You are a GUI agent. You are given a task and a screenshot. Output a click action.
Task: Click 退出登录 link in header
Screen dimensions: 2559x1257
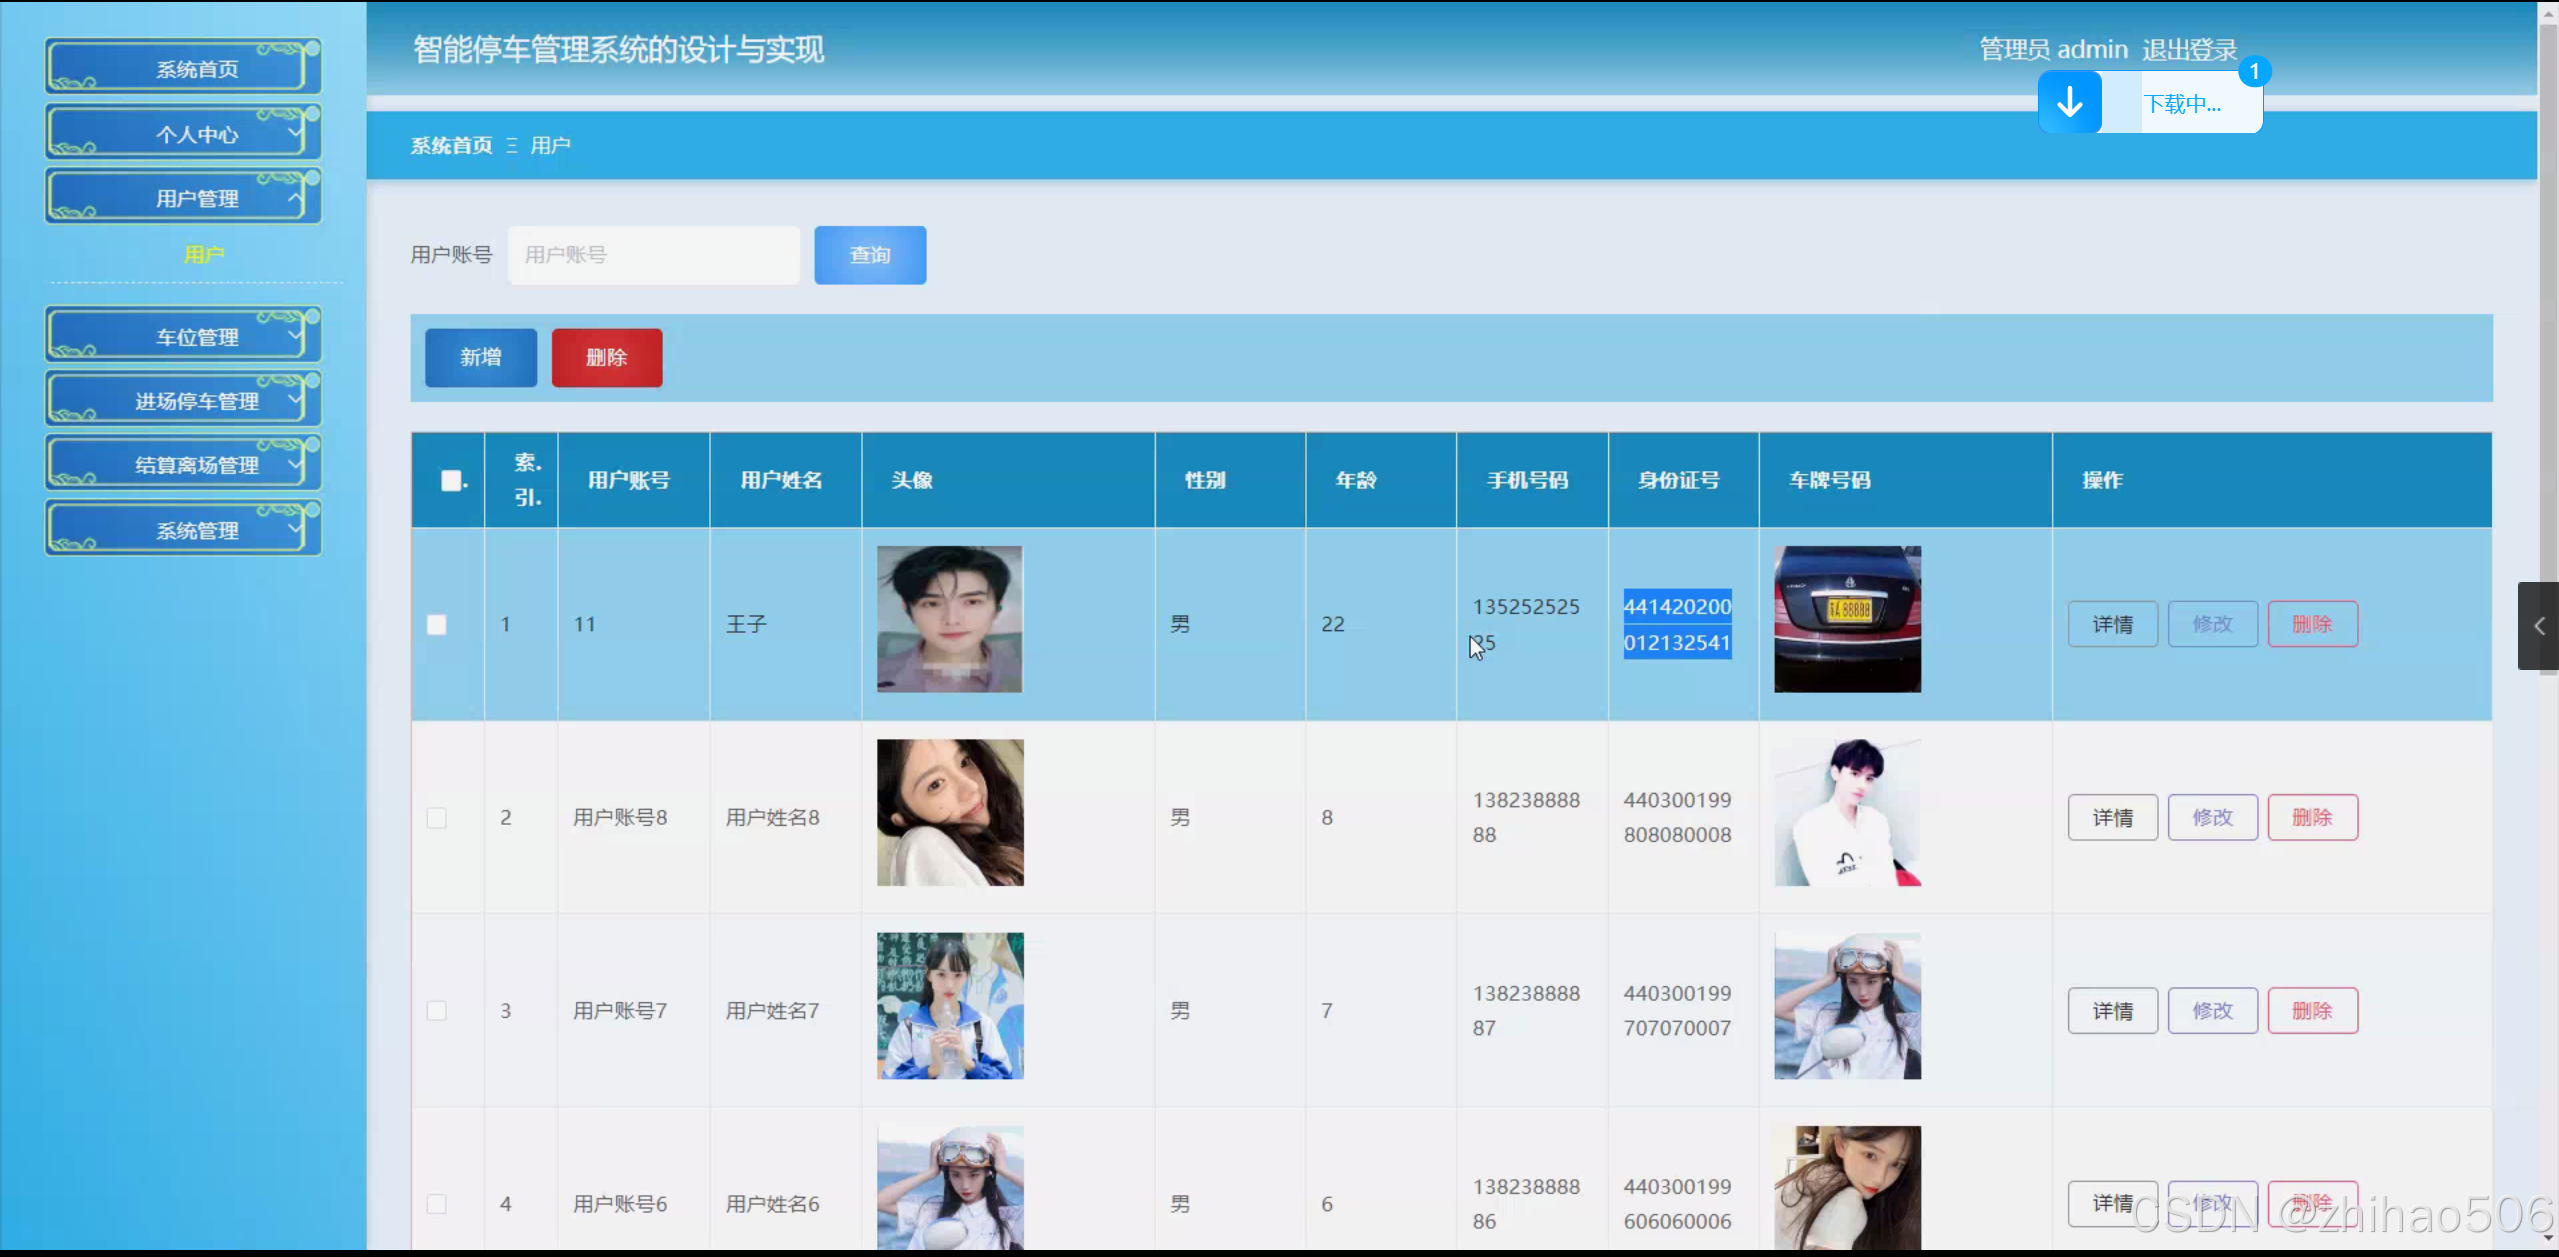(2189, 49)
